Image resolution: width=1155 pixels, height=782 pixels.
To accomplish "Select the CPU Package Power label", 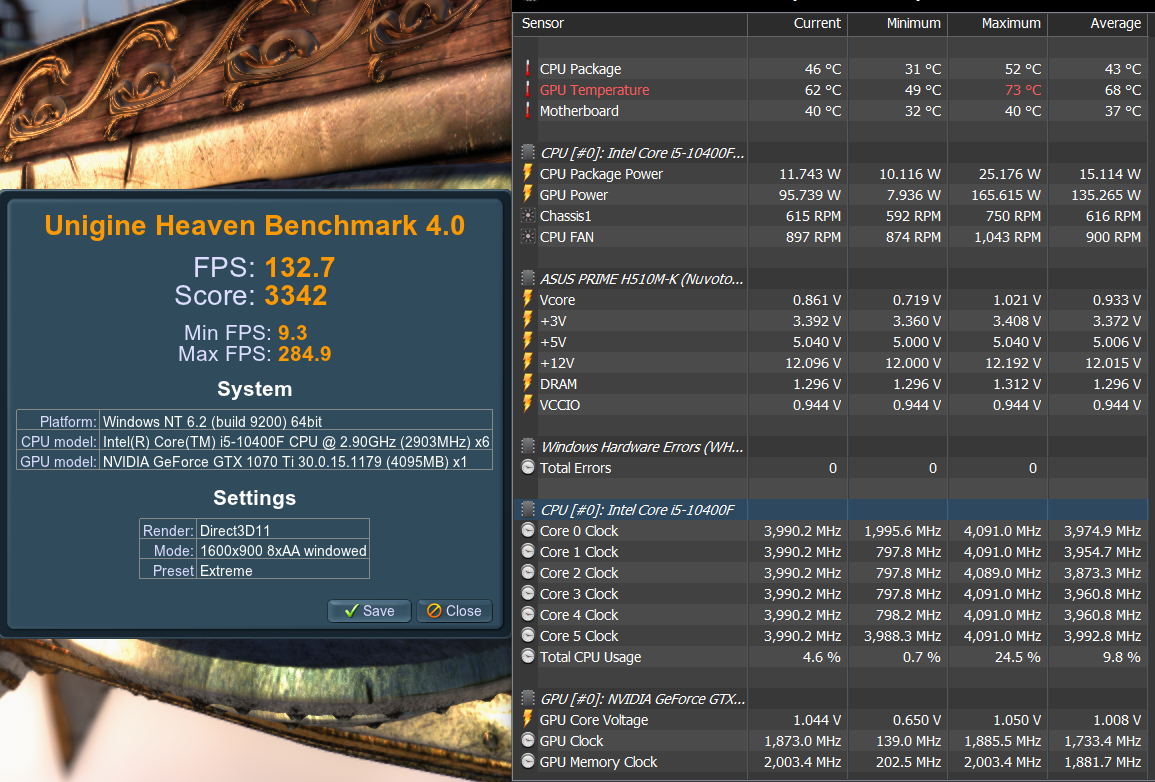I will pyautogui.click(x=601, y=174).
